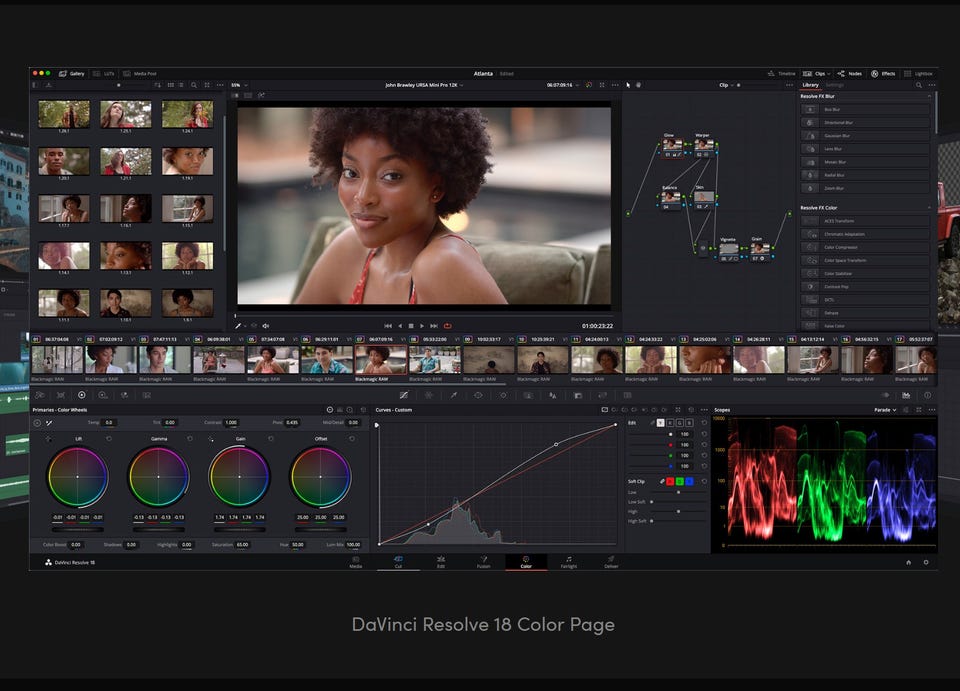Toggle the Lightbox button
The width and height of the screenshot is (960, 691).
point(918,73)
